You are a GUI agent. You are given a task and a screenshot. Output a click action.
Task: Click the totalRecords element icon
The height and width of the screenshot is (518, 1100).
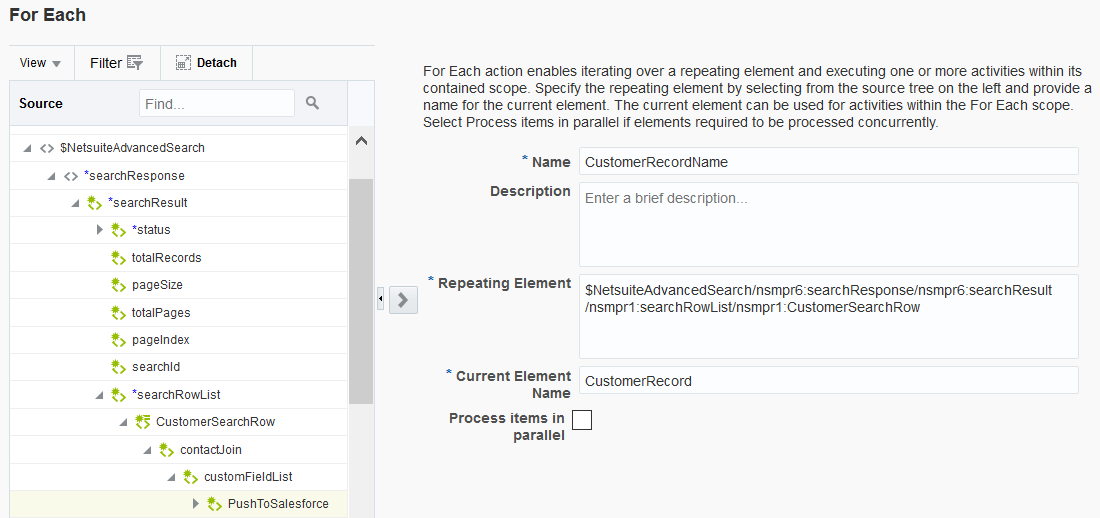pos(119,258)
